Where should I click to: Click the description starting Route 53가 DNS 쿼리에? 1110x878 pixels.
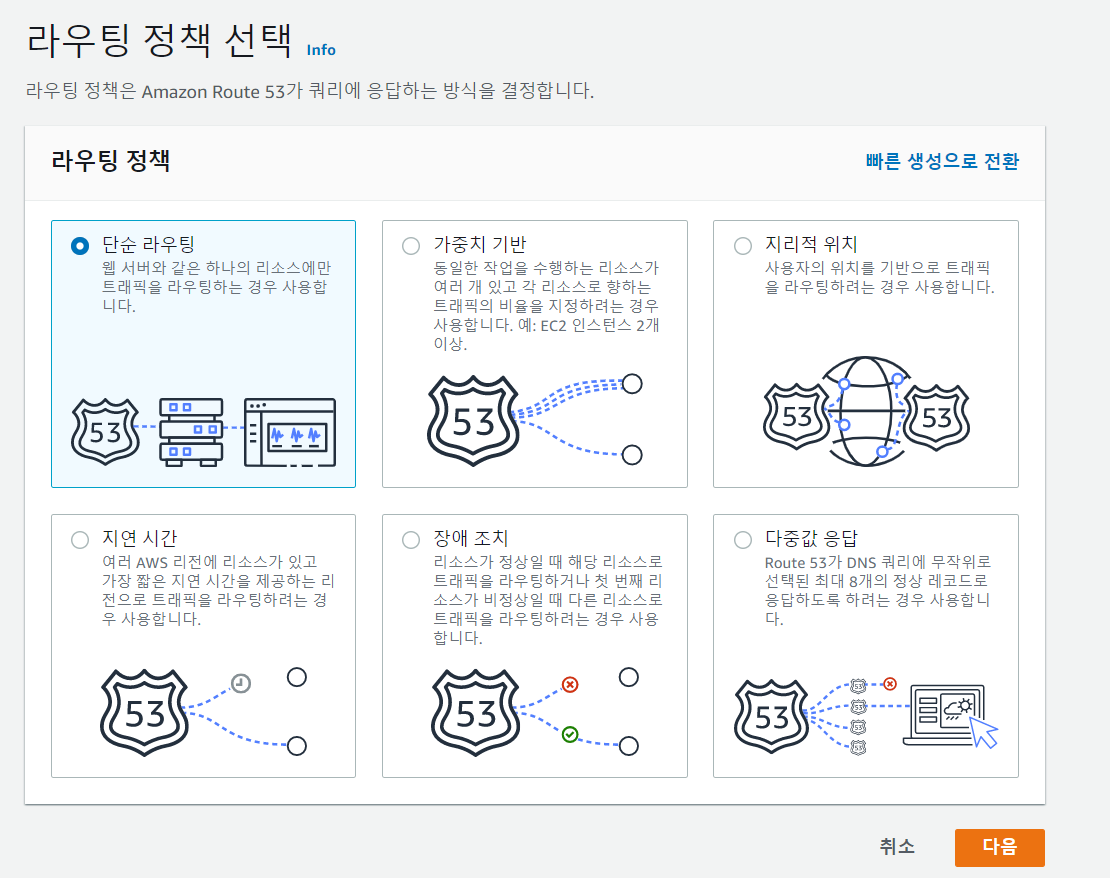click(x=878, y=591)
